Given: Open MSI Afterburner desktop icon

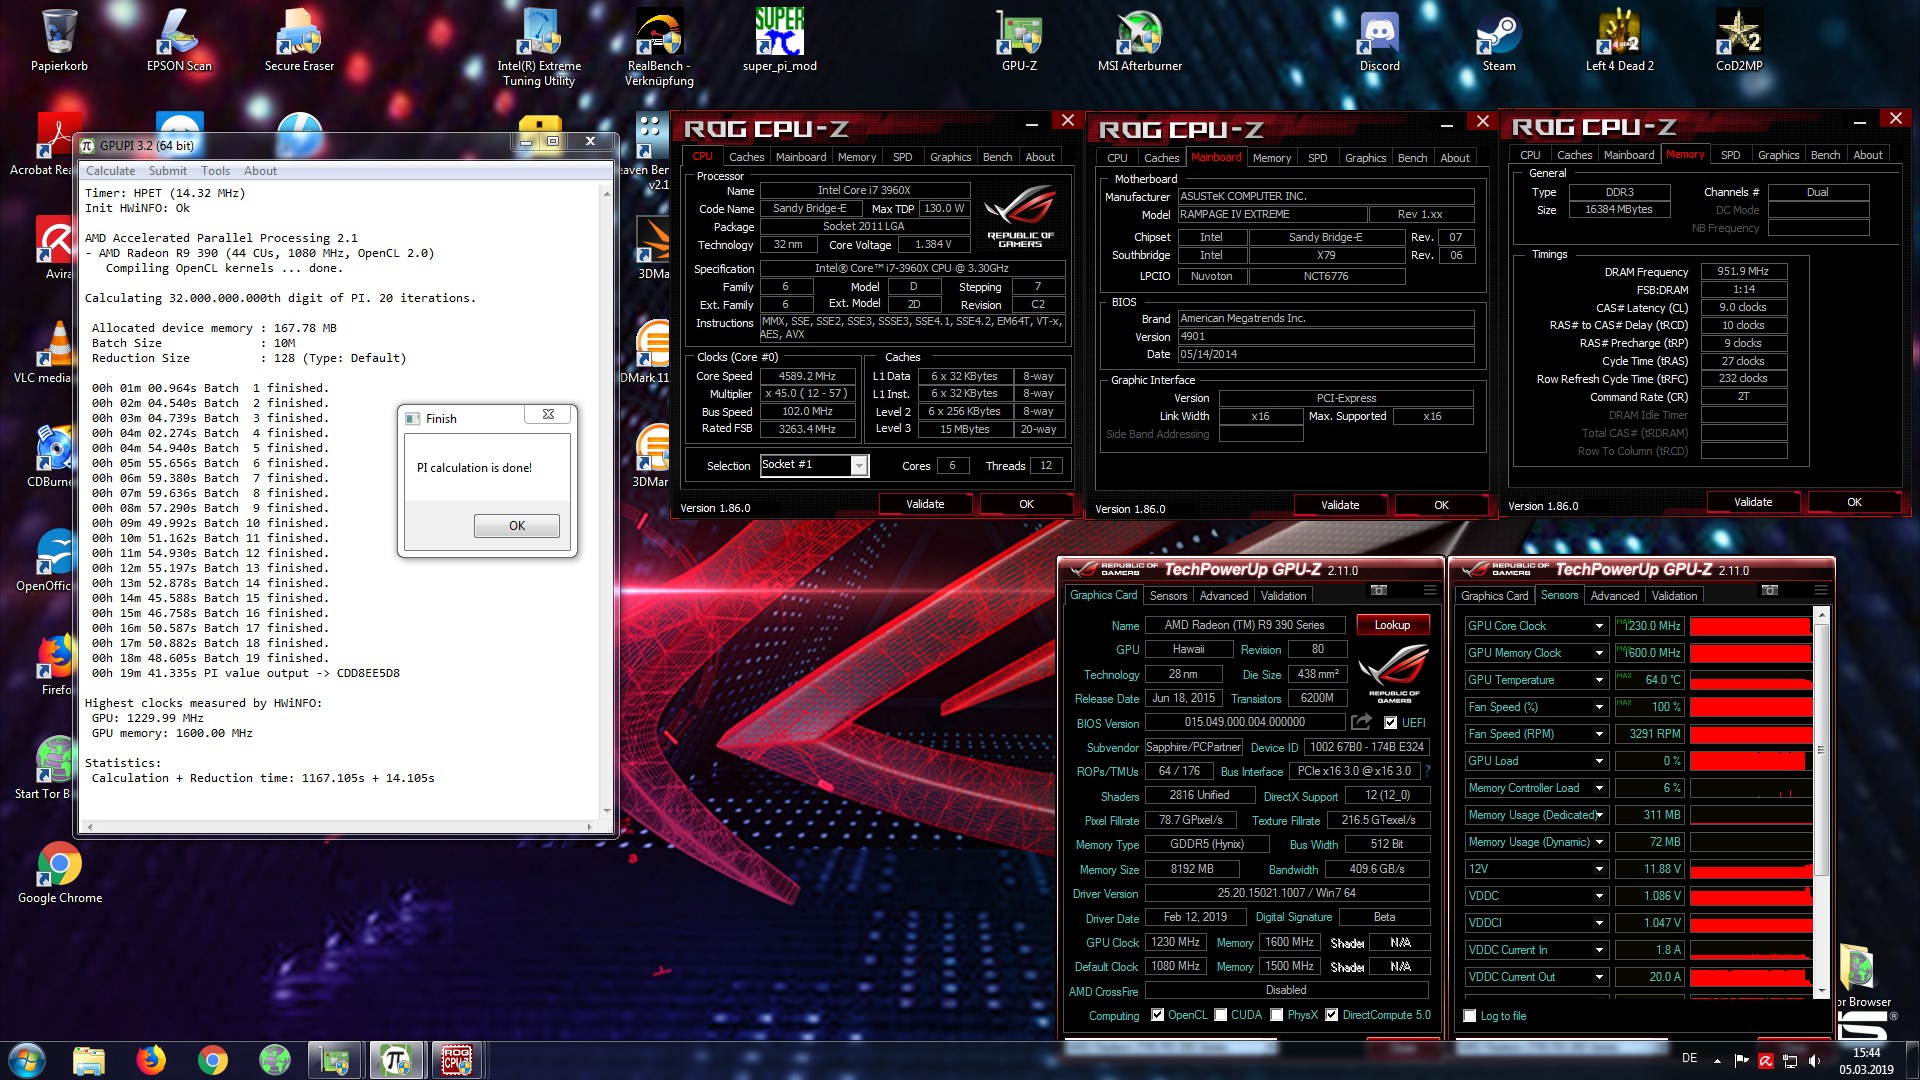Looking at the screenshot, I should pyautogui.click(x=1139, y=40).
